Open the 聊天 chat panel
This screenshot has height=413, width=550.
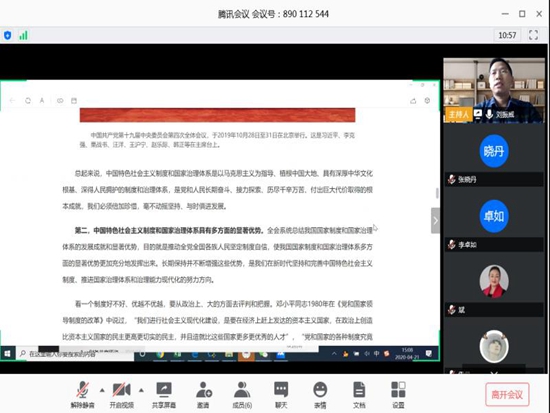click(281, 395)
